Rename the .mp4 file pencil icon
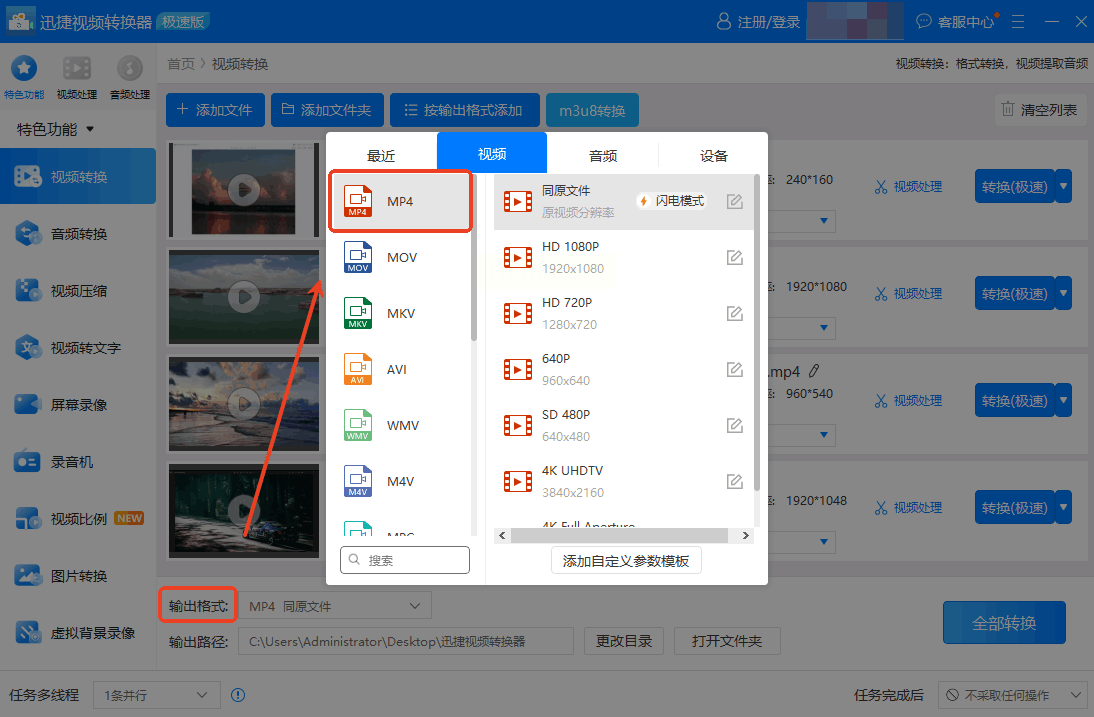The height and width of the screenshot is (717, 1094). click(814, 370)
